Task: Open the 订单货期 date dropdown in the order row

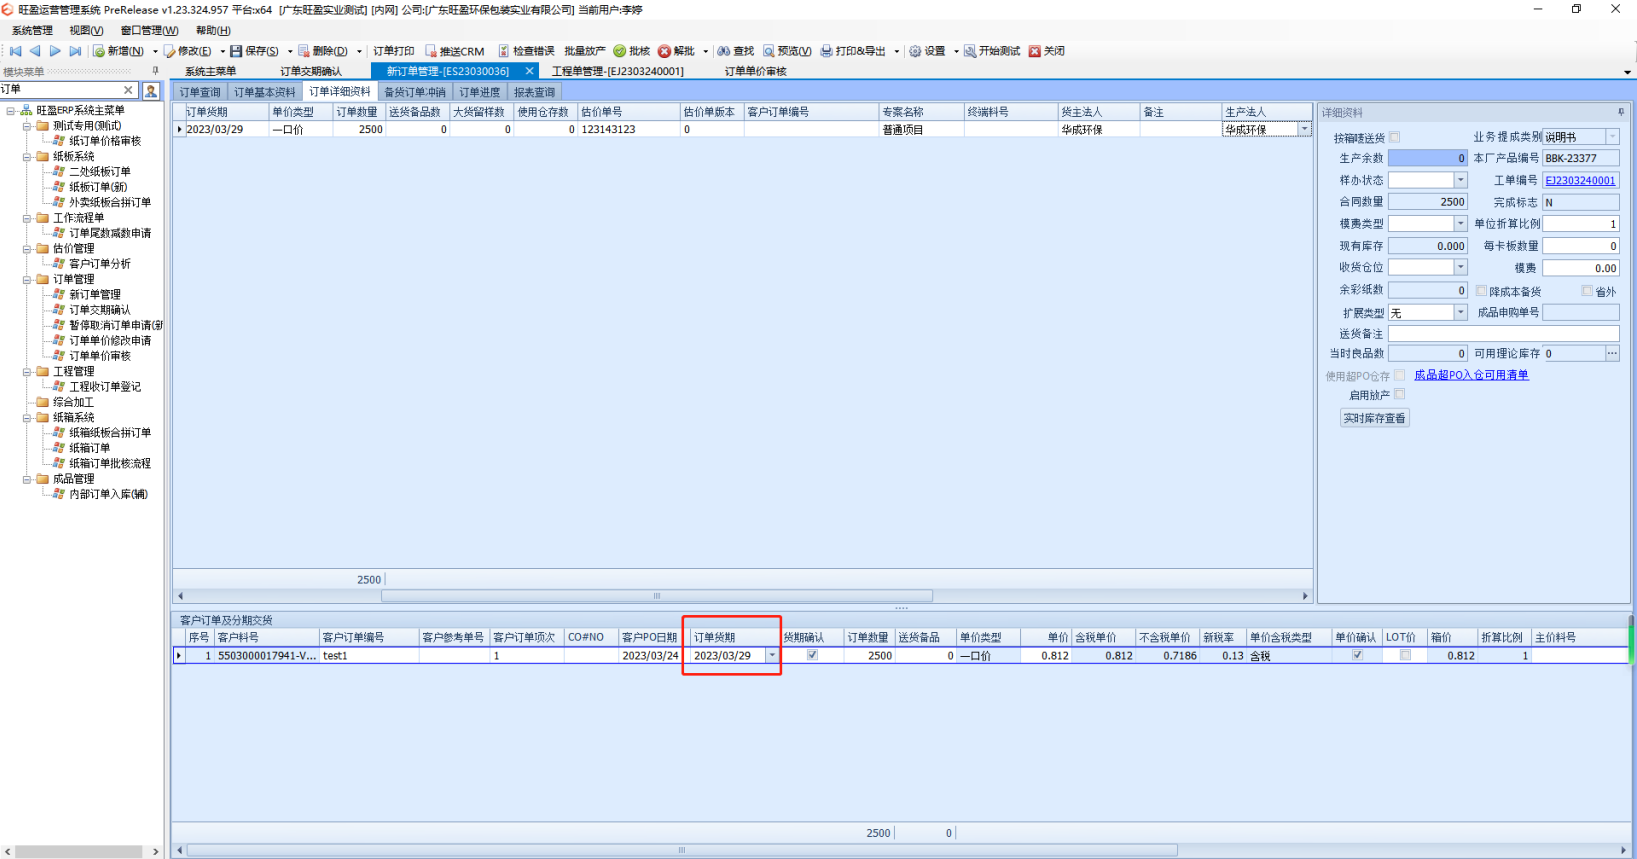Action: coord(772,655)
